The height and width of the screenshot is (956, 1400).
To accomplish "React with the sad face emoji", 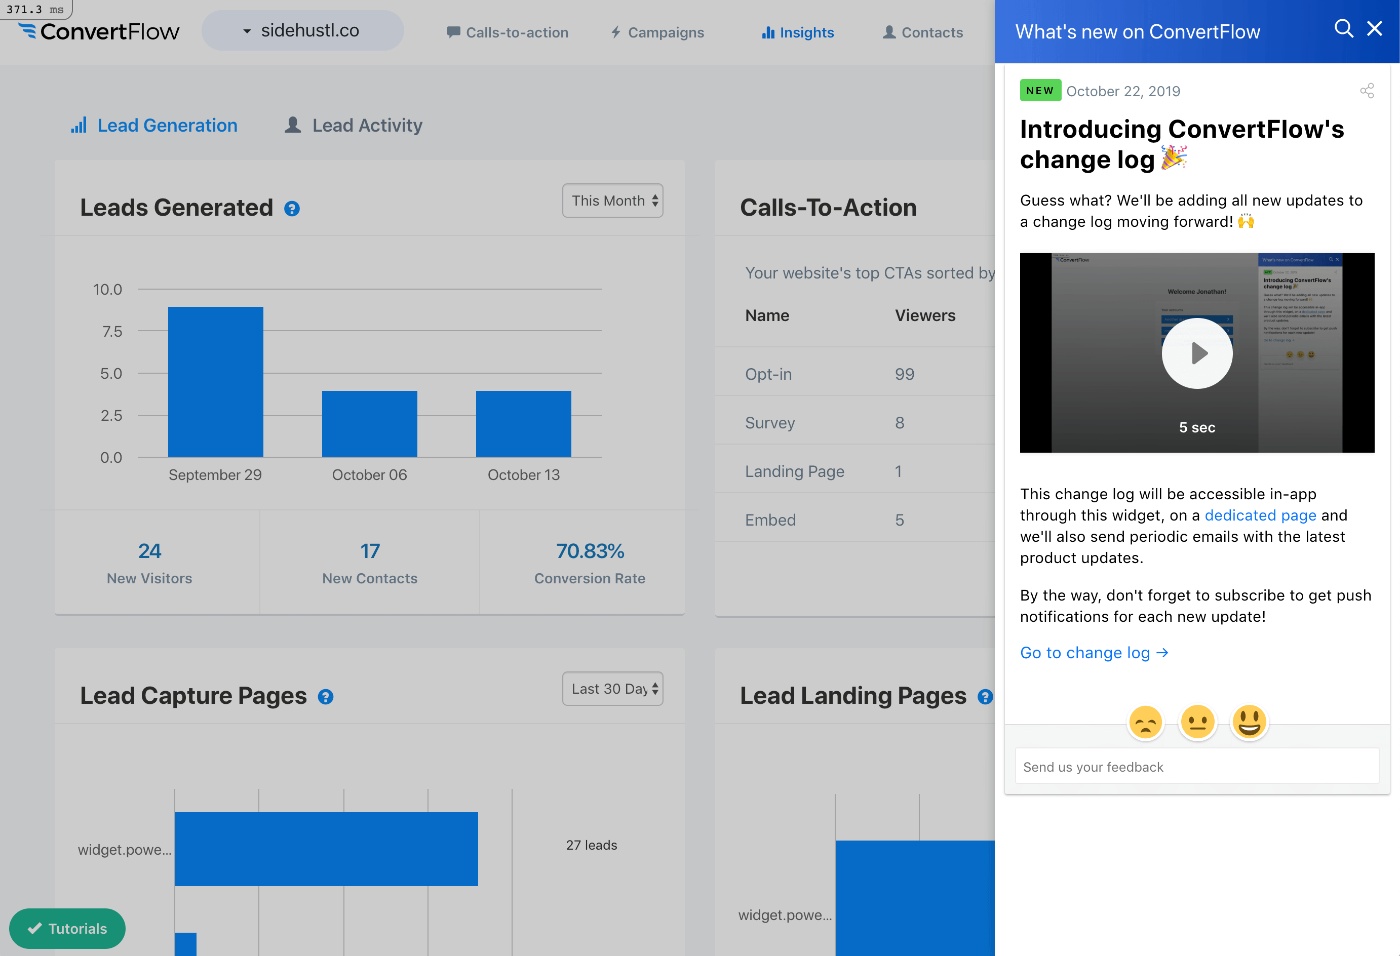I will coord(1145,721).
